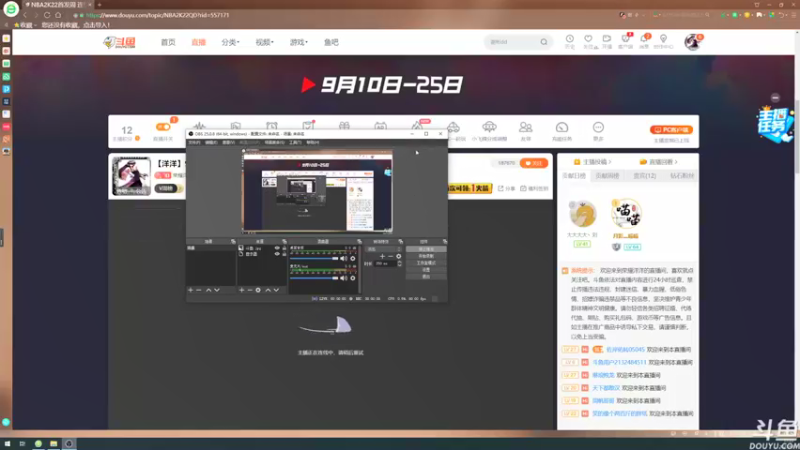
Task: Open File Explorer from taskbar
Action: pyautogui.click(x=54, y=443)
